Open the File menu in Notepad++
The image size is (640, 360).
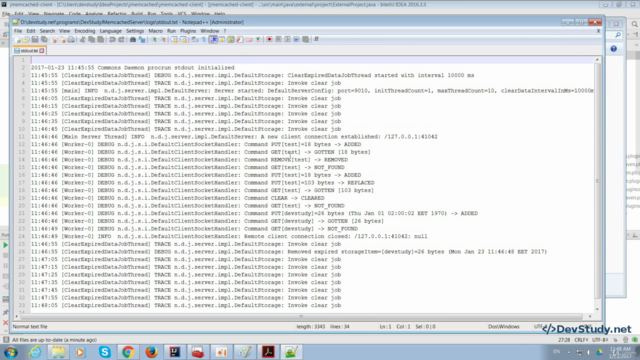click(18, 31)
